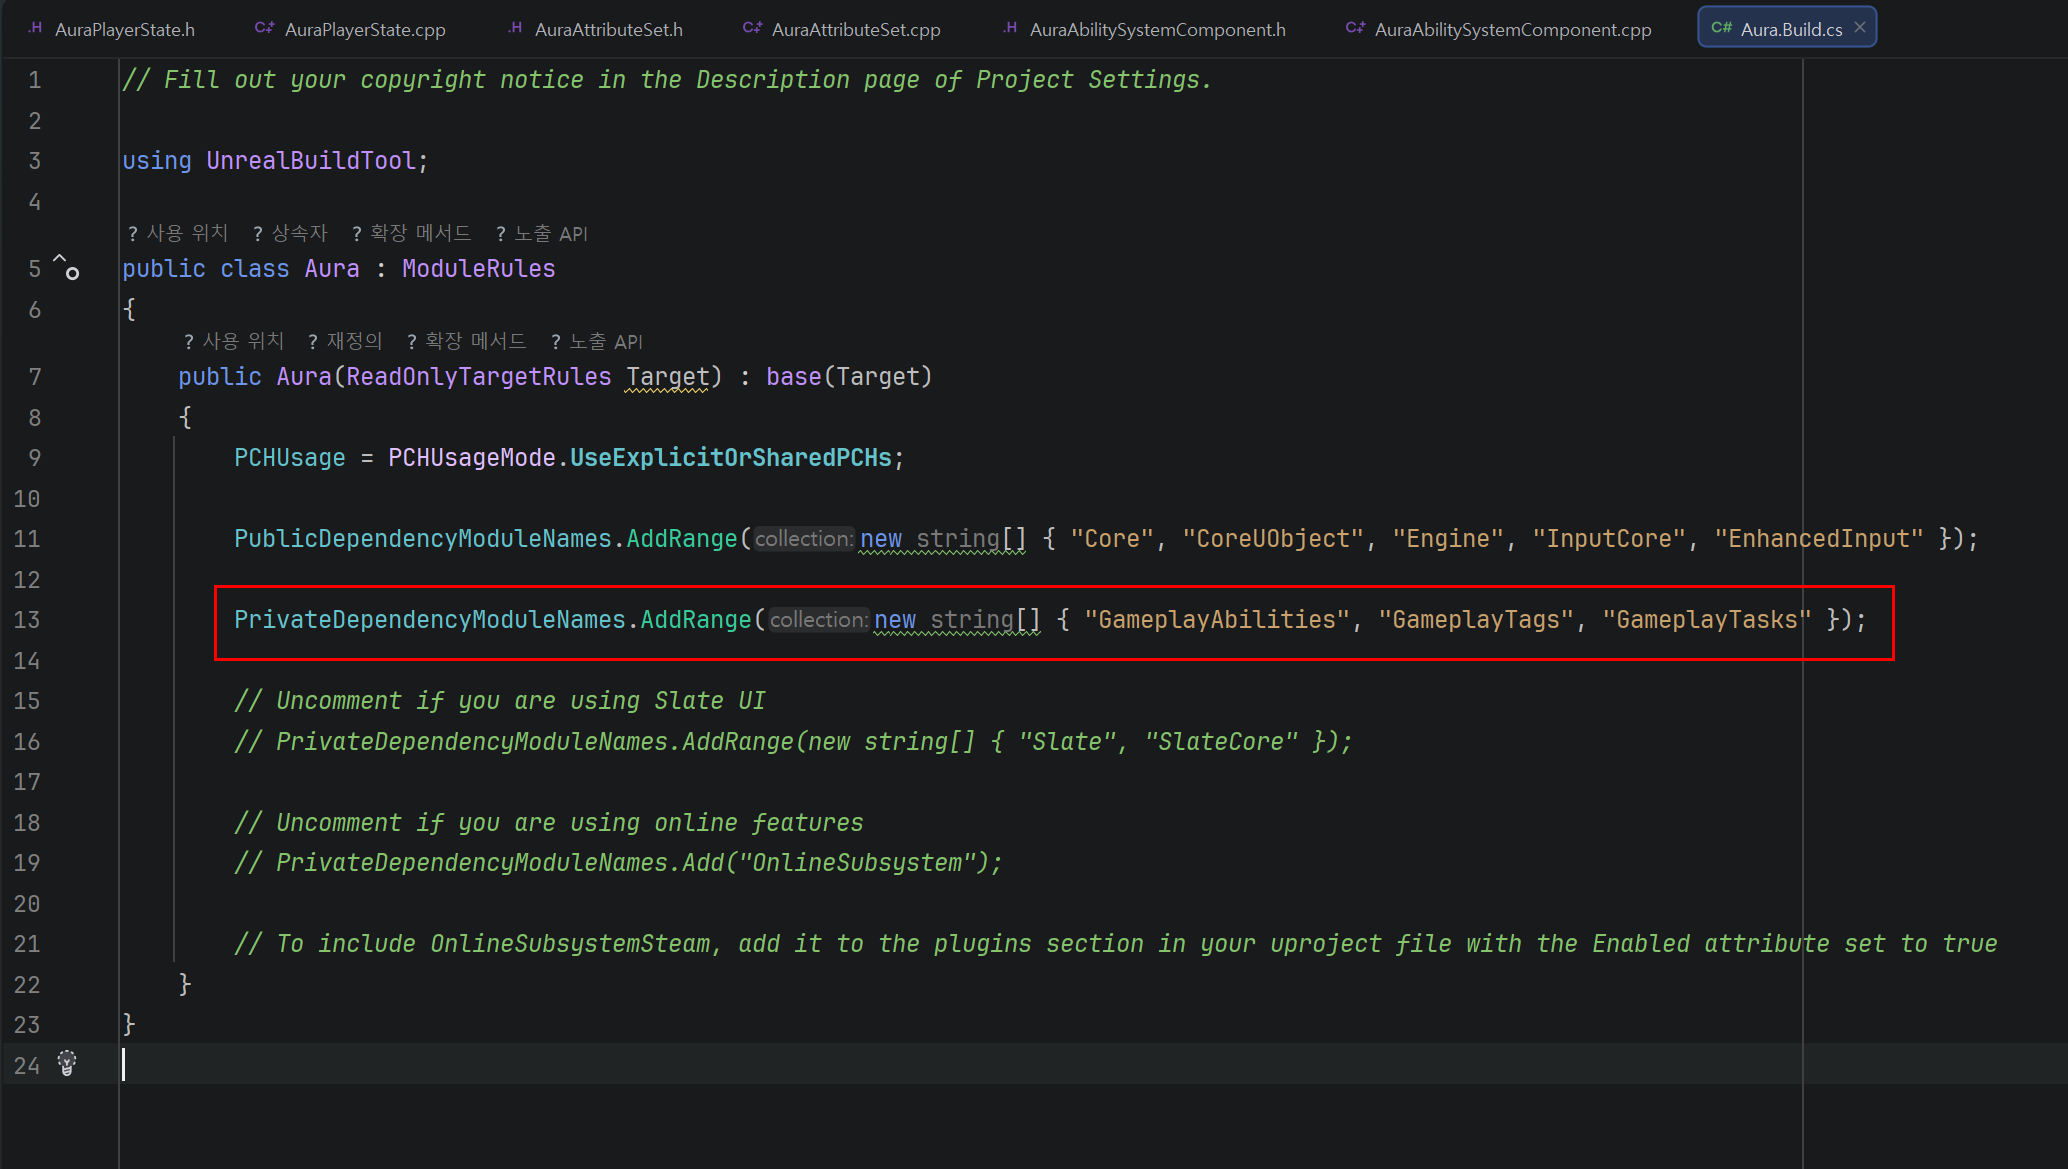Viewport: 2068px width, 1169px height.
Task: Click the C# file icon on the Aura.Build.cs tab
Action: click(x=1720, y=28)
